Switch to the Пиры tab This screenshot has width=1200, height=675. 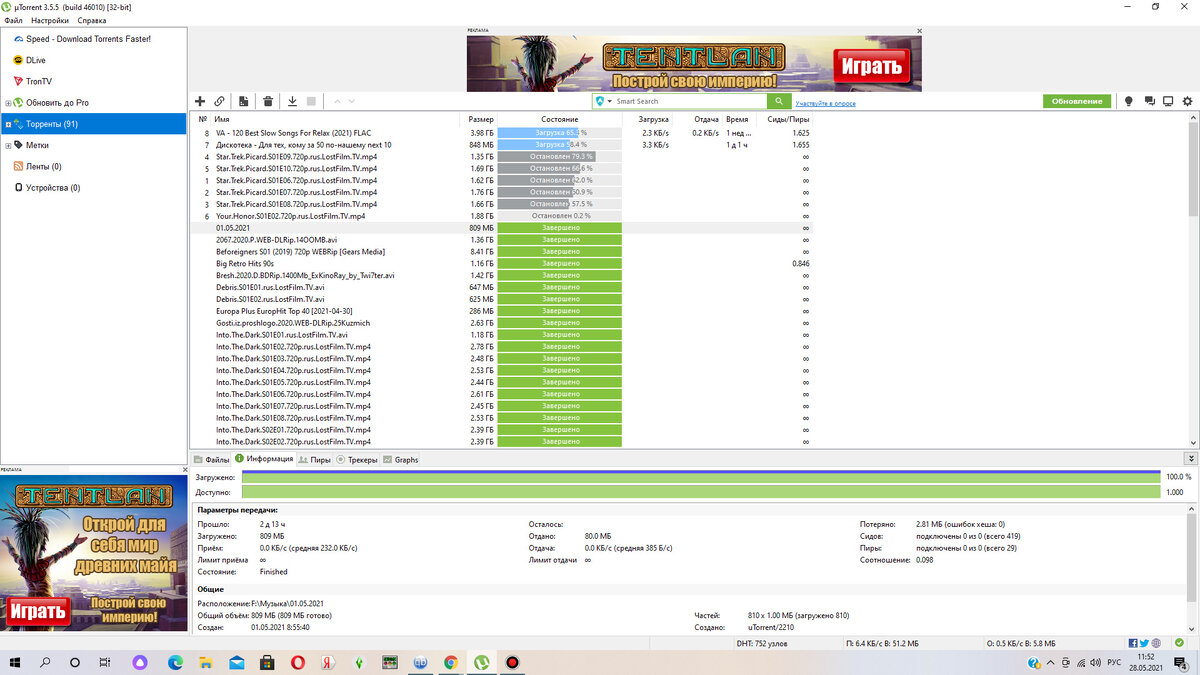(x=315, y=460)
